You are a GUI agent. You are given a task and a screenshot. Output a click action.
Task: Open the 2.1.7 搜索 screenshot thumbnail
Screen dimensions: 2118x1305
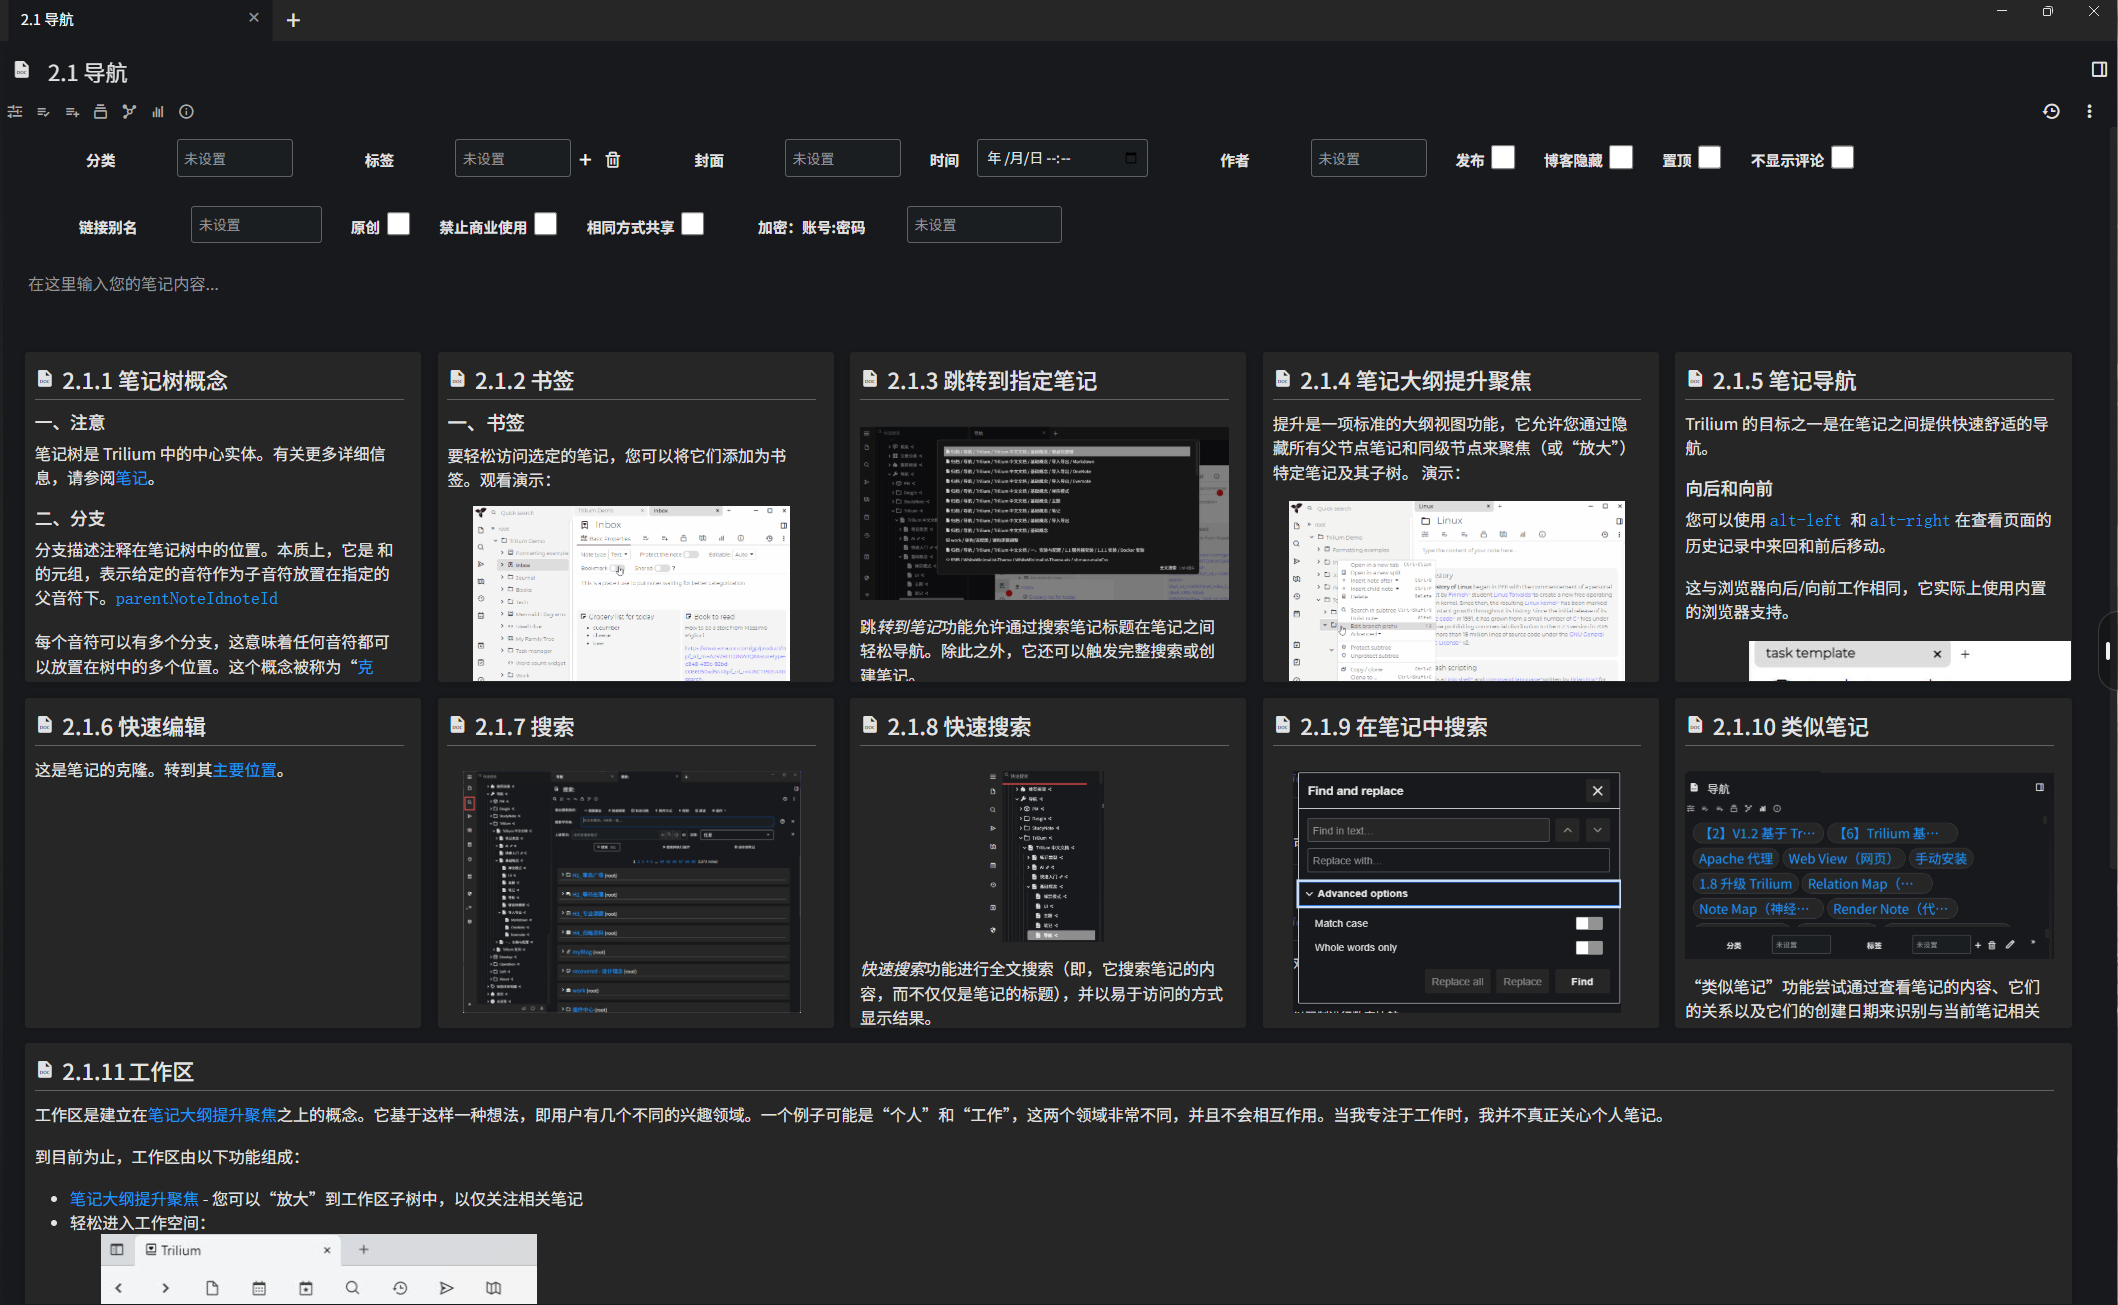[x=632, y=890]
